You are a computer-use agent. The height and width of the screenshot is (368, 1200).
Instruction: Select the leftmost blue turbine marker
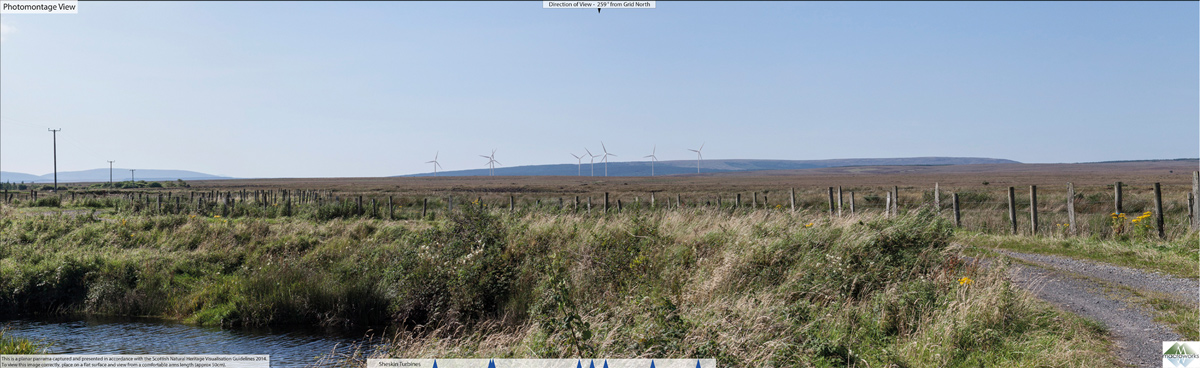(x=434, y=364)
